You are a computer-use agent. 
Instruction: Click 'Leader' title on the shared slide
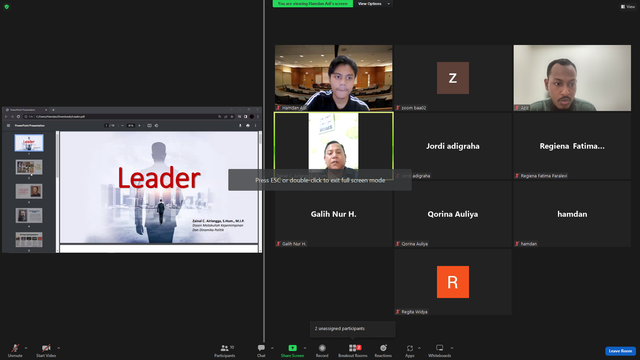tap(159, 178)
